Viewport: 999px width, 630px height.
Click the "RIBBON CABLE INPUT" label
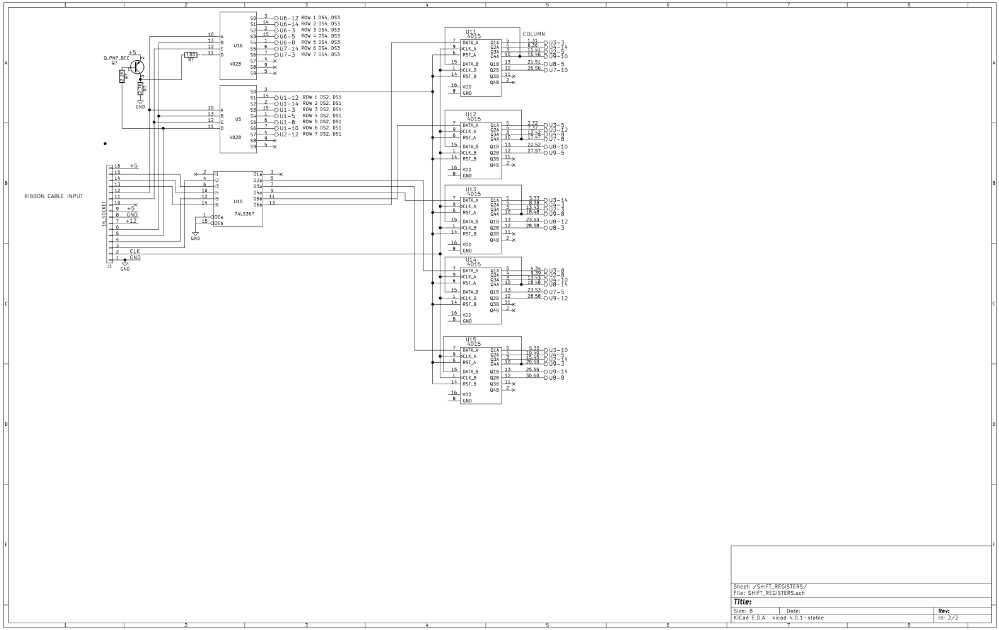(x=54, y=196)
